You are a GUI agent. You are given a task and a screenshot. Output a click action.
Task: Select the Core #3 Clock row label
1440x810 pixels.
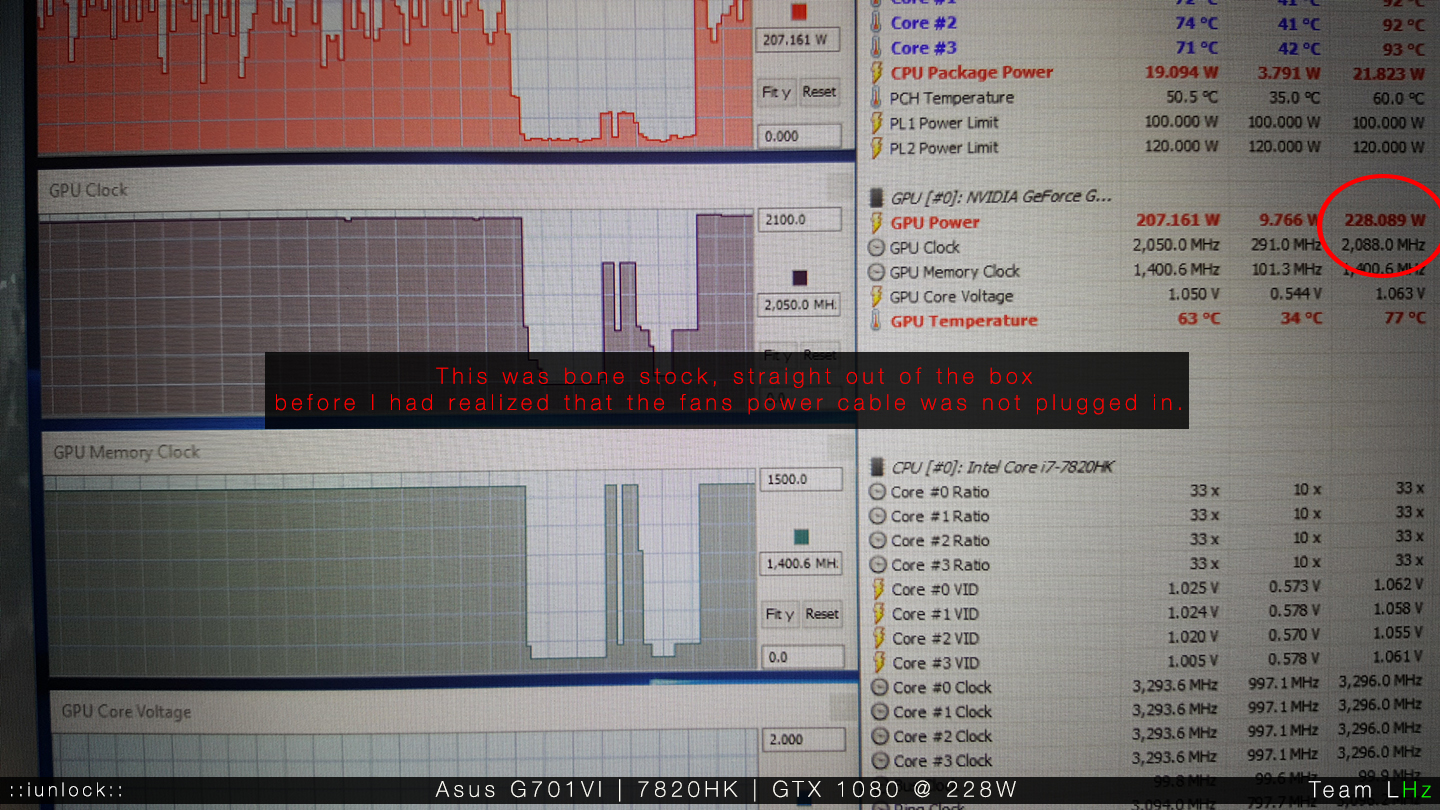pyautogui.click(x=942, y=761)
